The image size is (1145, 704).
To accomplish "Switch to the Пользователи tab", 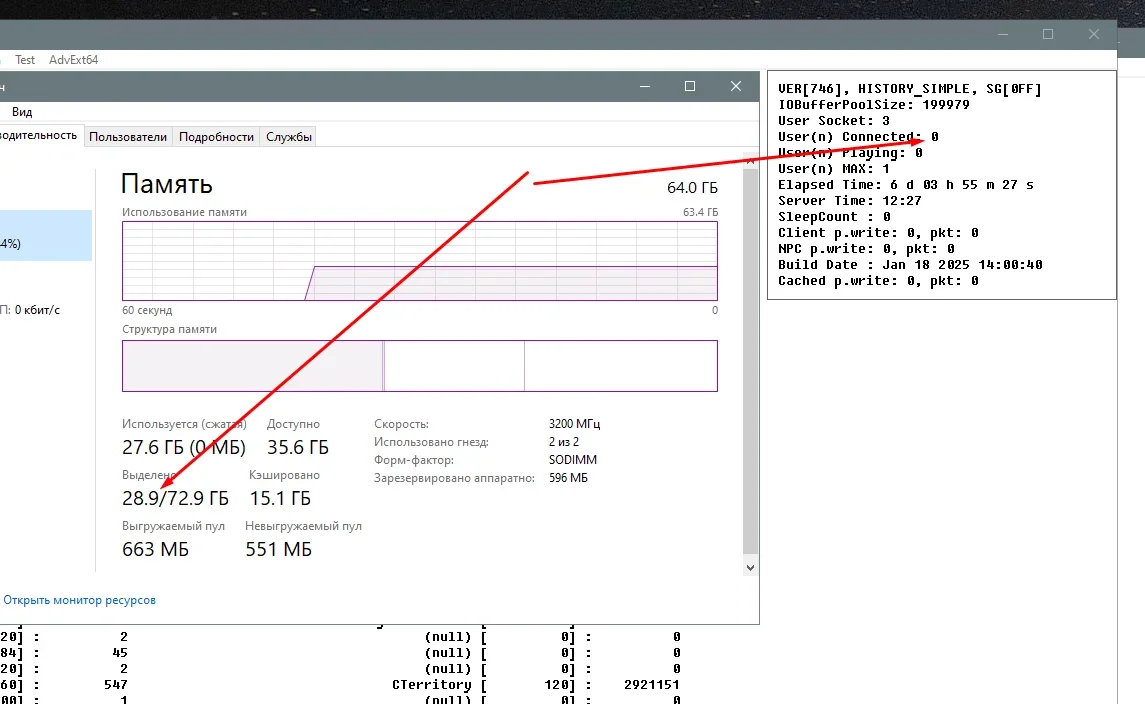I will tap(128, 137).
